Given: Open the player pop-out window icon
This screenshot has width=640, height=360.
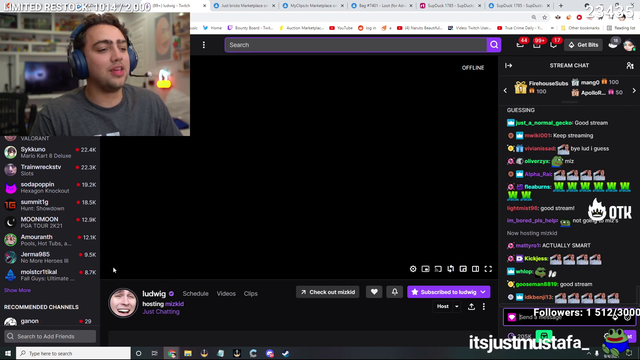Looking at the screenshot, I should 463,269.
